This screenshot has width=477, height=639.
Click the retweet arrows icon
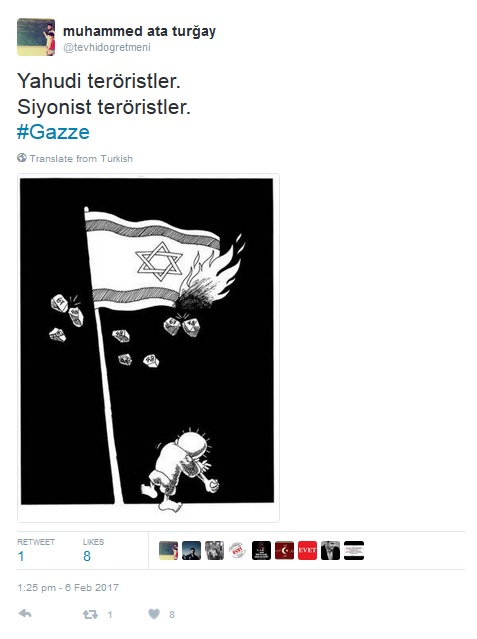(x=90, y=614)
